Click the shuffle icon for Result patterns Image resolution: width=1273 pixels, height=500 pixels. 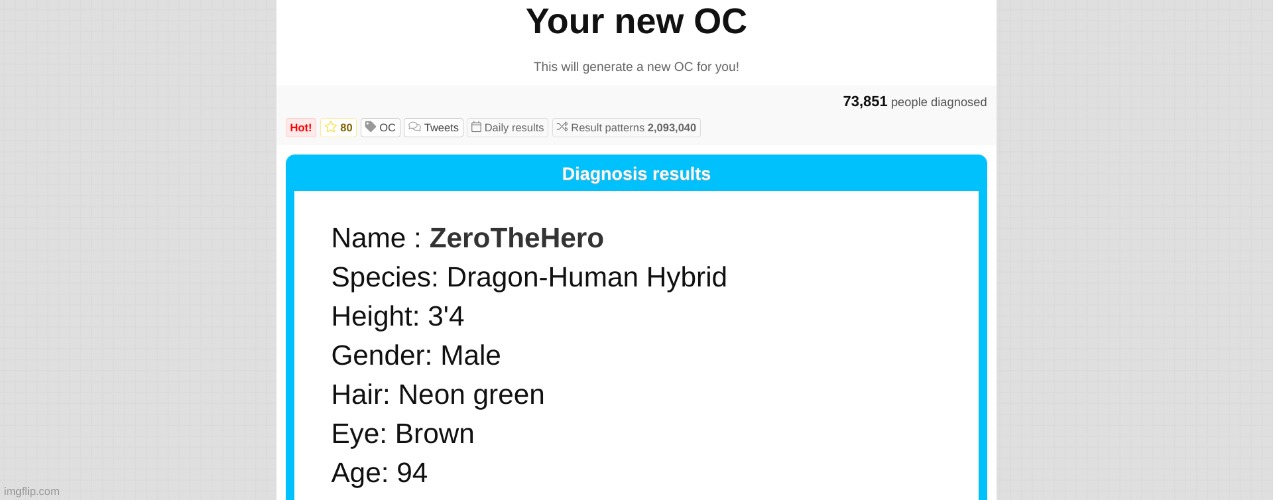click(x=562, y=127)
